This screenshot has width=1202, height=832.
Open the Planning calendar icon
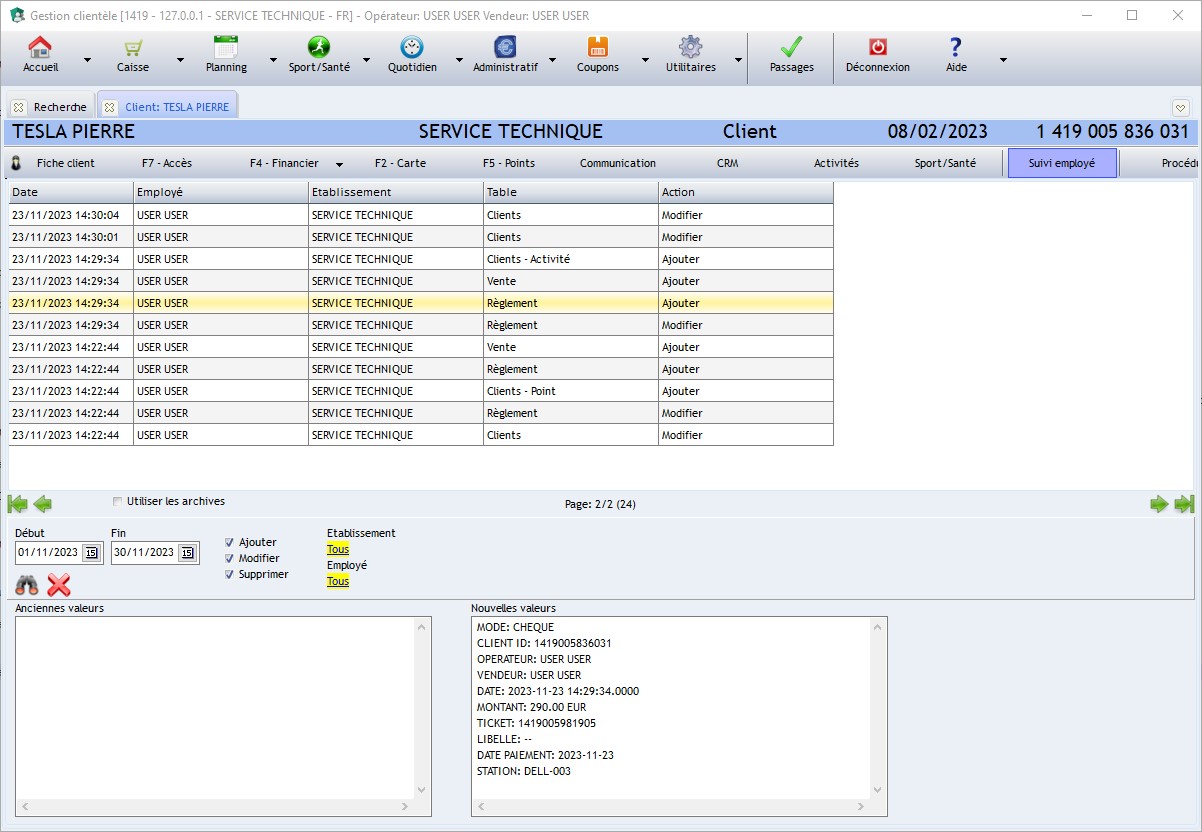[x=226, y=48]
